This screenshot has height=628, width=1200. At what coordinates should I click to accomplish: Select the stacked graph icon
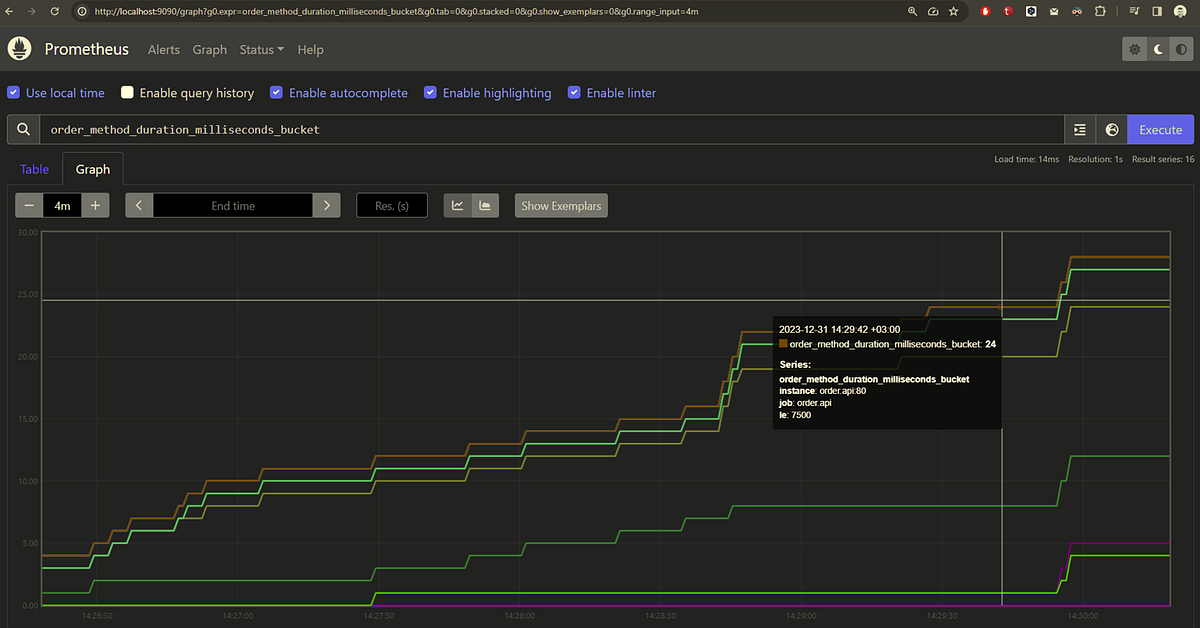tap(486, 205)
